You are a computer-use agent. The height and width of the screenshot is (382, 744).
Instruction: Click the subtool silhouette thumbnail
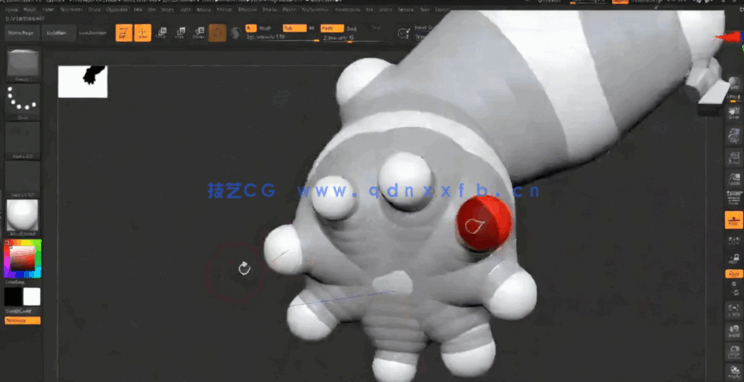pyautogui.click(x=83, y=82)
